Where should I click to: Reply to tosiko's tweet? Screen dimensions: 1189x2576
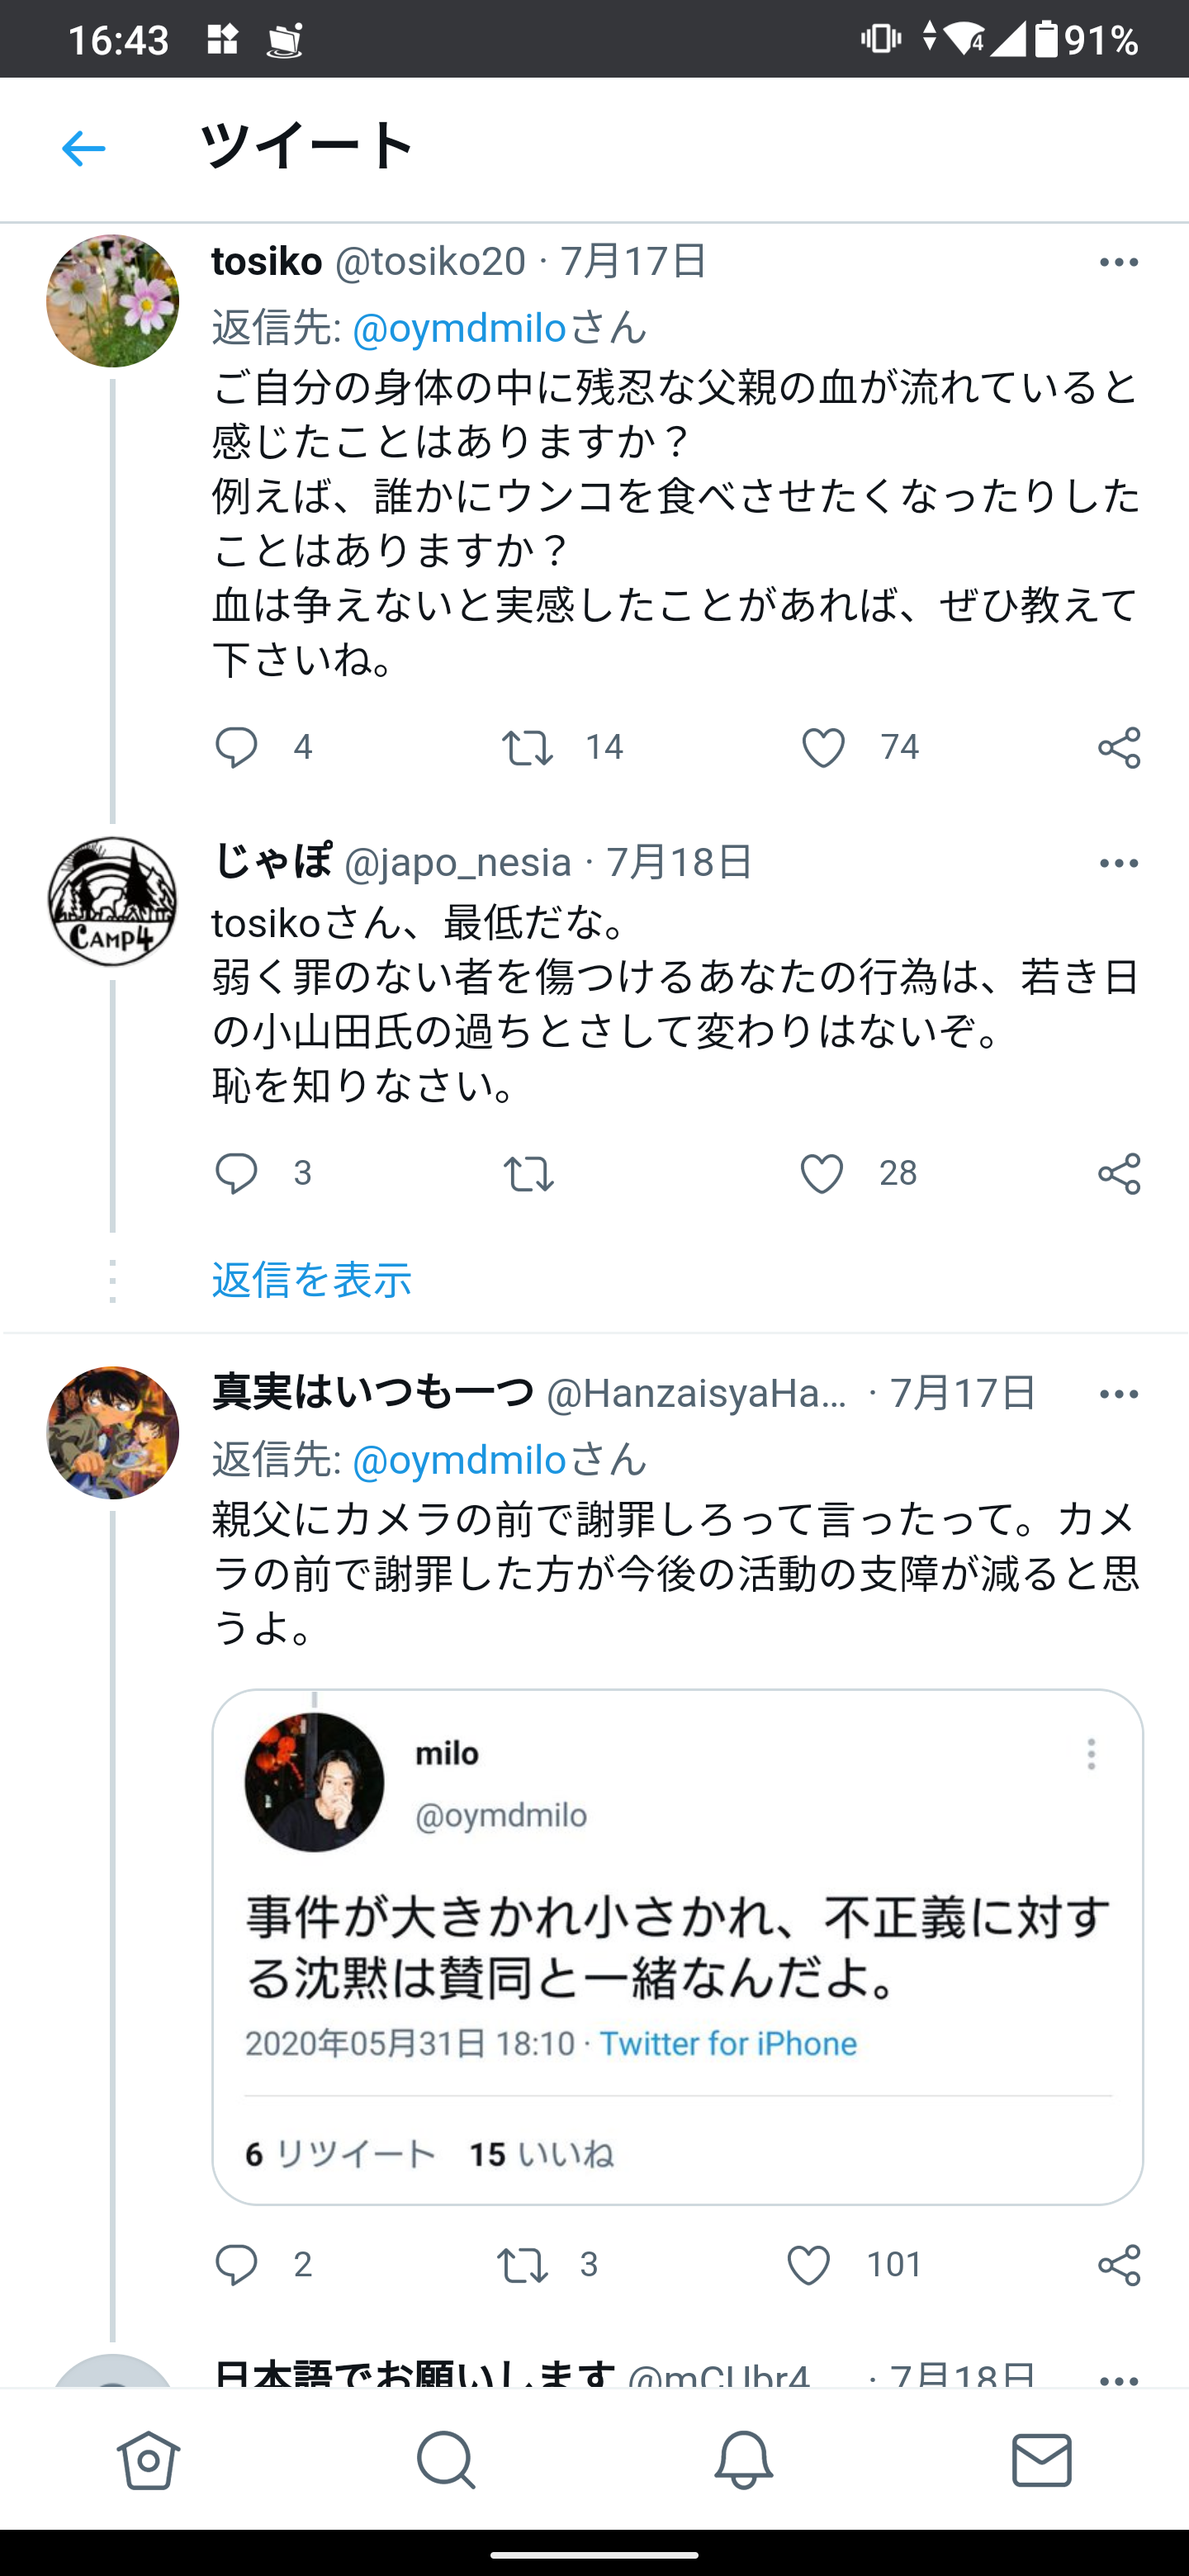click(x=237, y=748)
